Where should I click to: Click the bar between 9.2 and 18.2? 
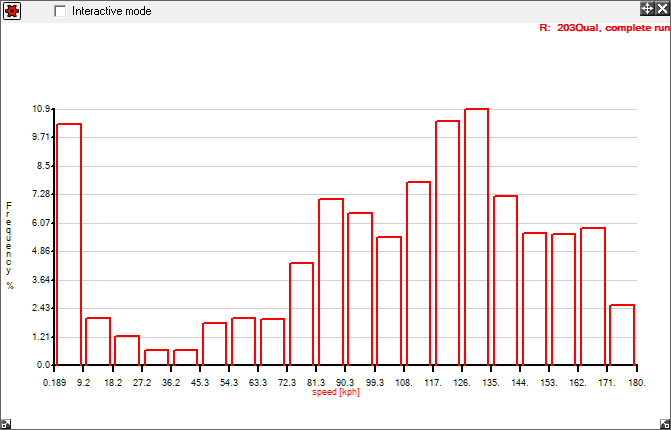point(98,341)
